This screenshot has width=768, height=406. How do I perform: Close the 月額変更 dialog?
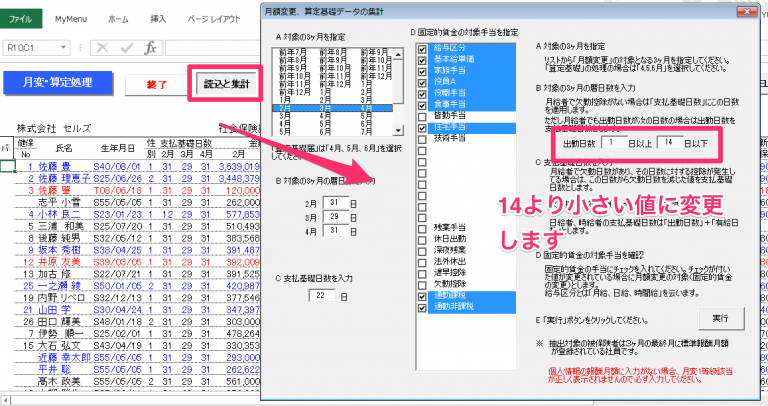[746, 11]
